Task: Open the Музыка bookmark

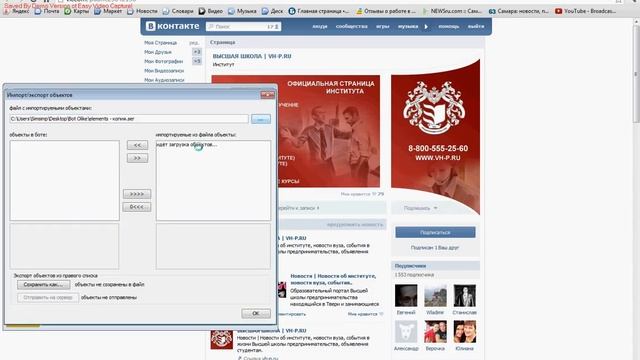Action: point(242,11)
